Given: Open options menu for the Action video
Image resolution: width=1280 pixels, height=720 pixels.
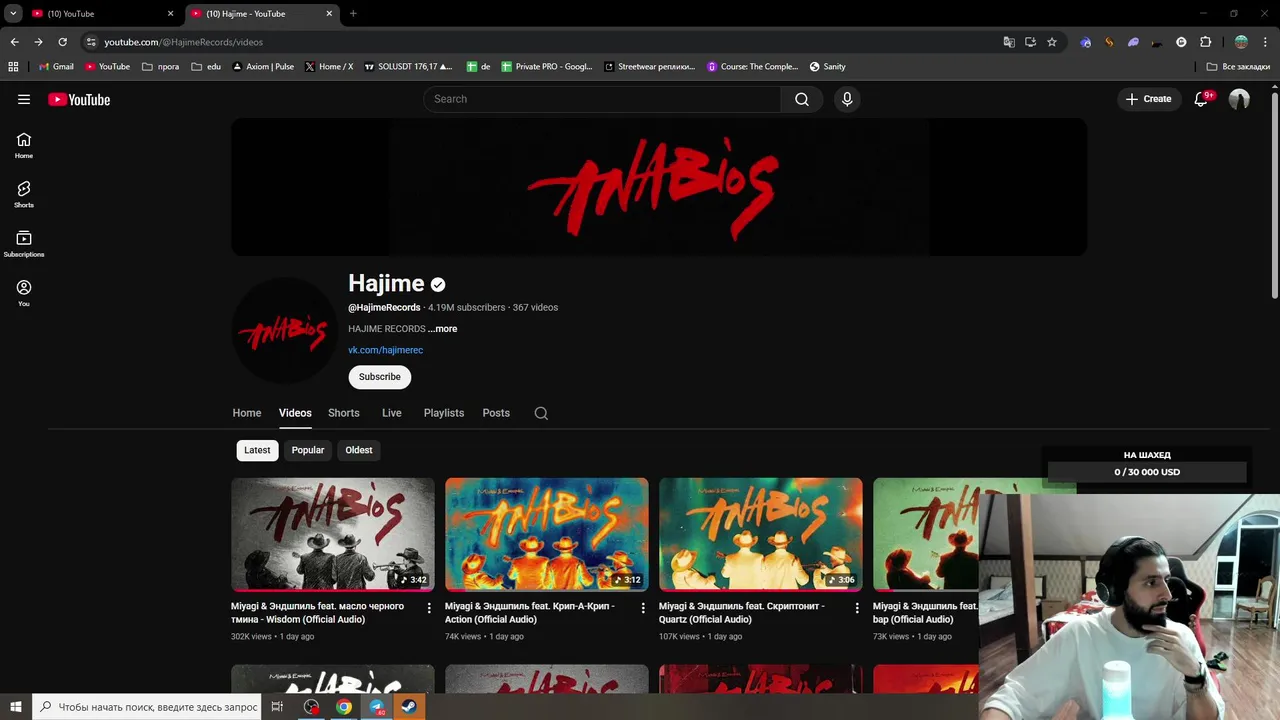Looking at the screenshot, I should tap(643, 608).
